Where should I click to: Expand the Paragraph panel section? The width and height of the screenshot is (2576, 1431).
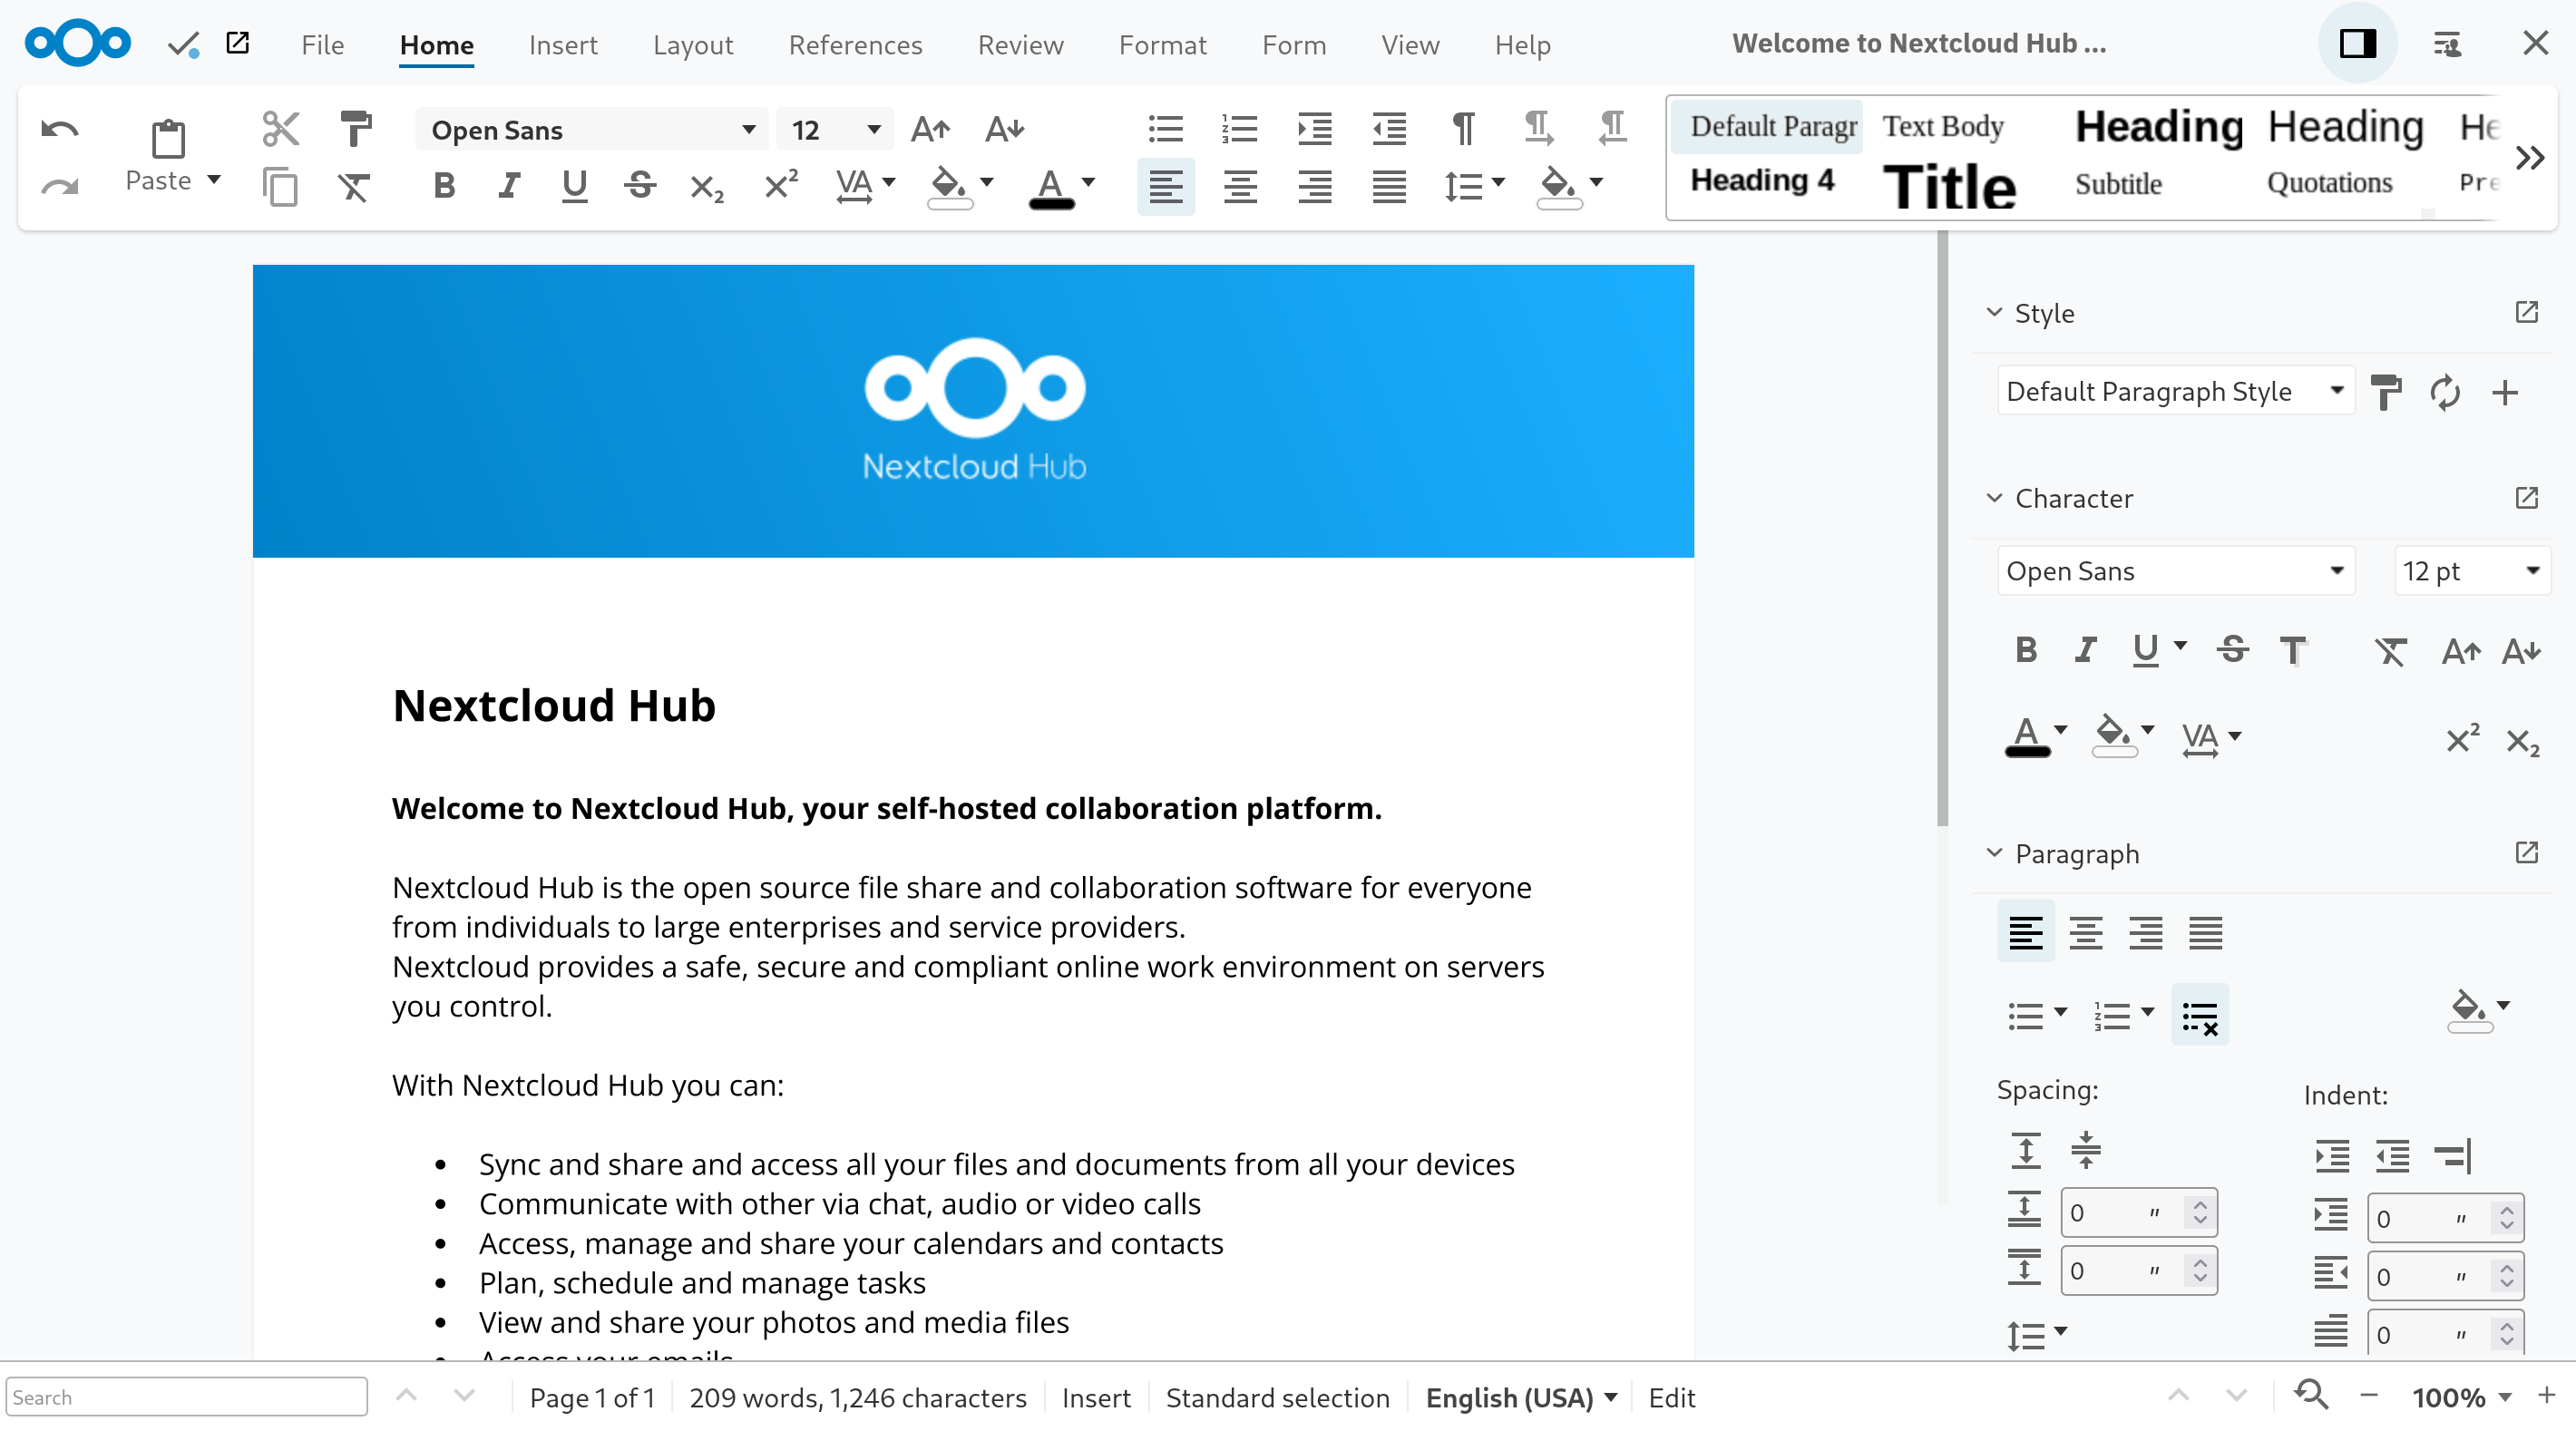click(1991, 853)
